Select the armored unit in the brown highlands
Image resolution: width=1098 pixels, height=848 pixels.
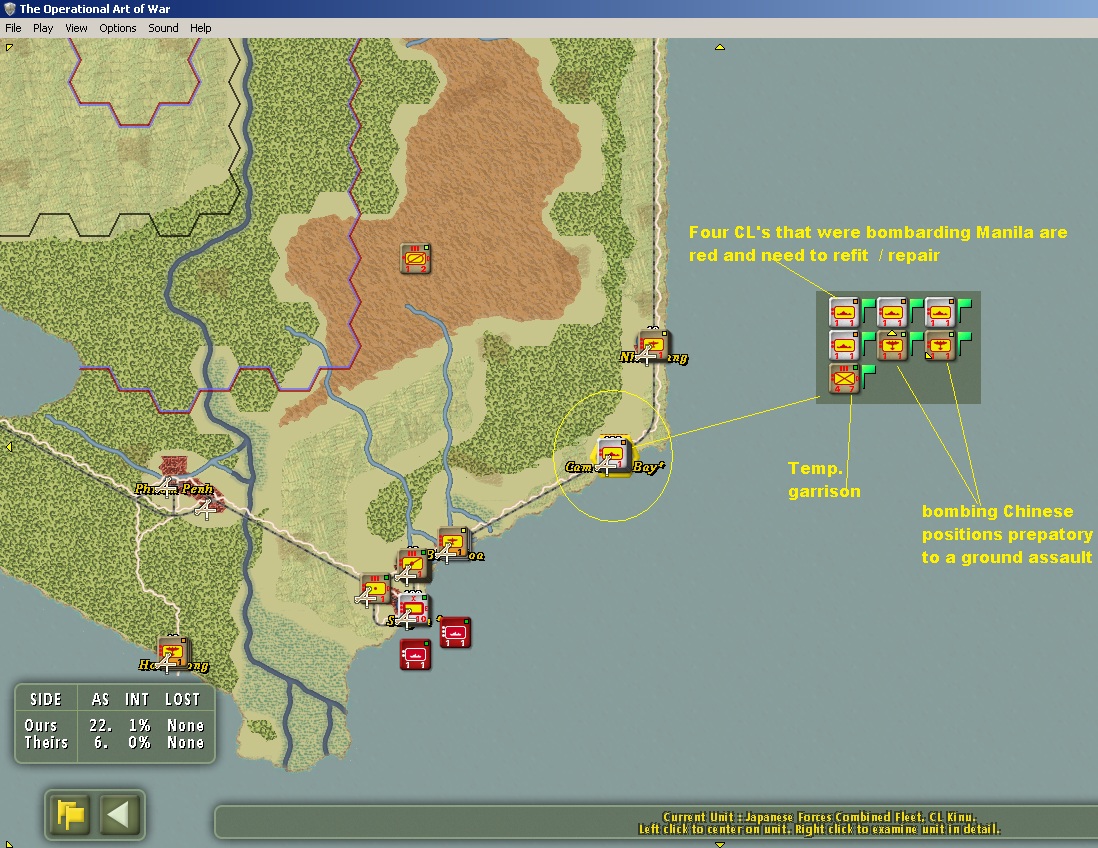[x=415, y=258]
